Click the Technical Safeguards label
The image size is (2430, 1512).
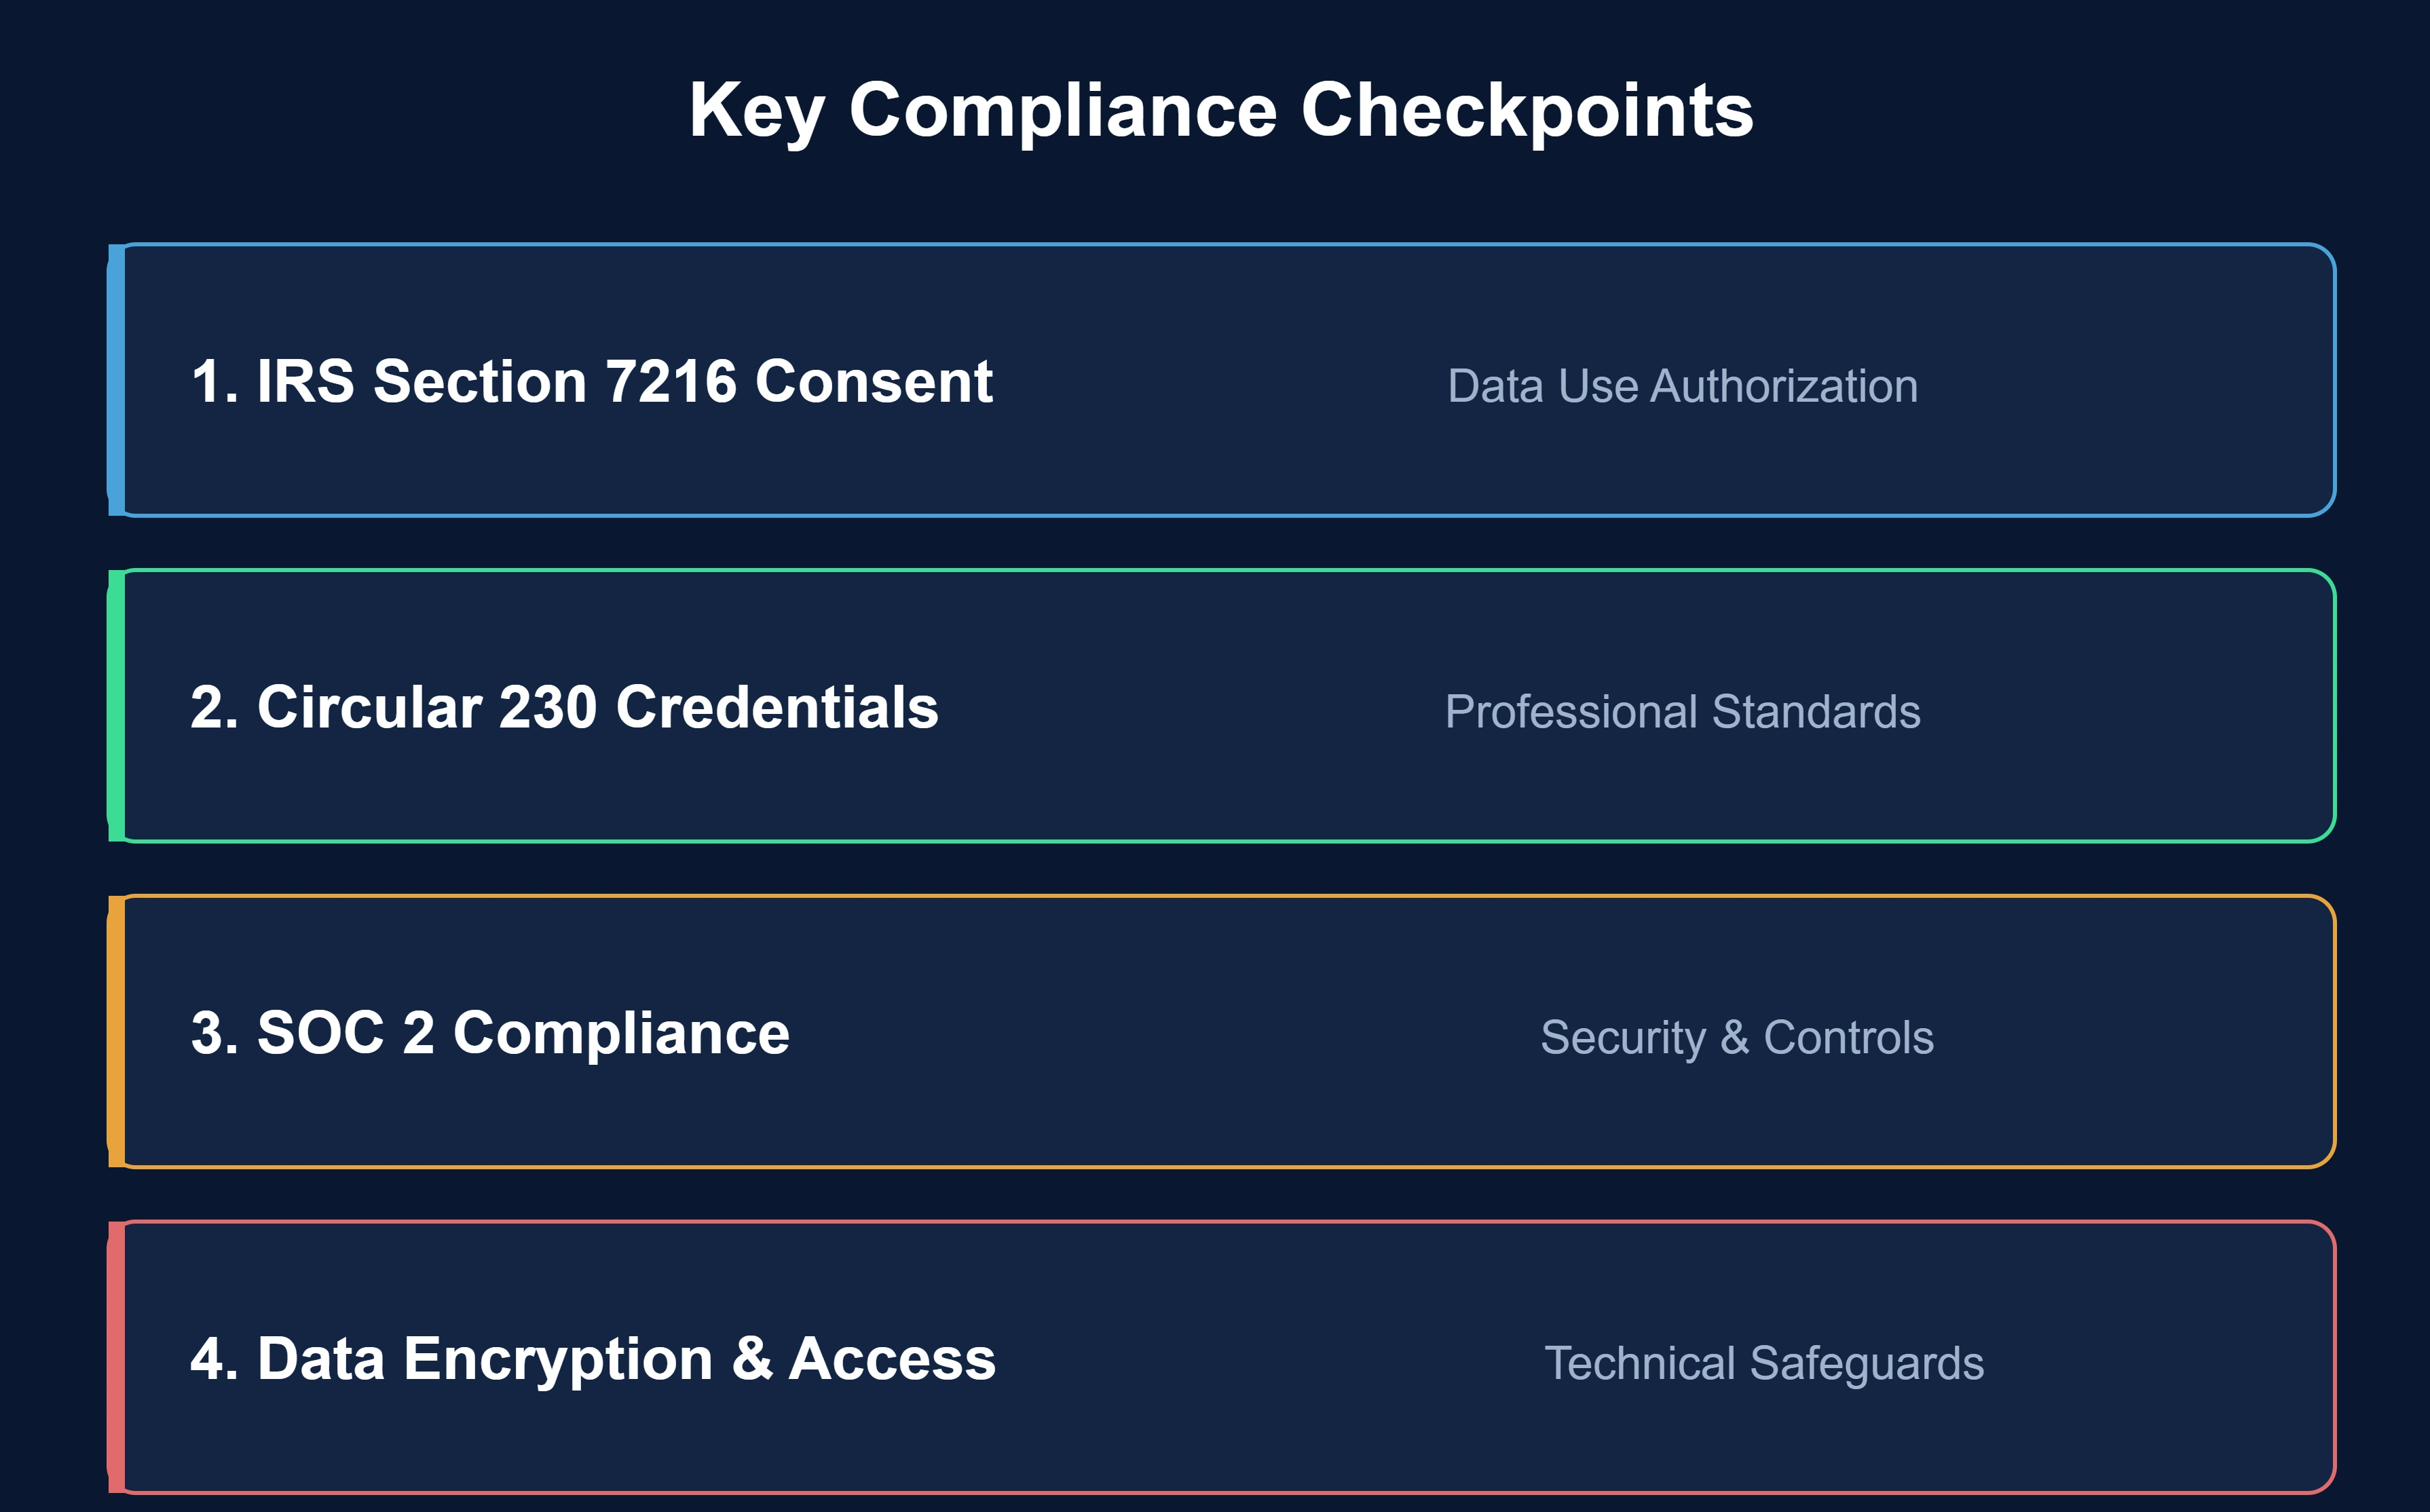[1764, 1364]
